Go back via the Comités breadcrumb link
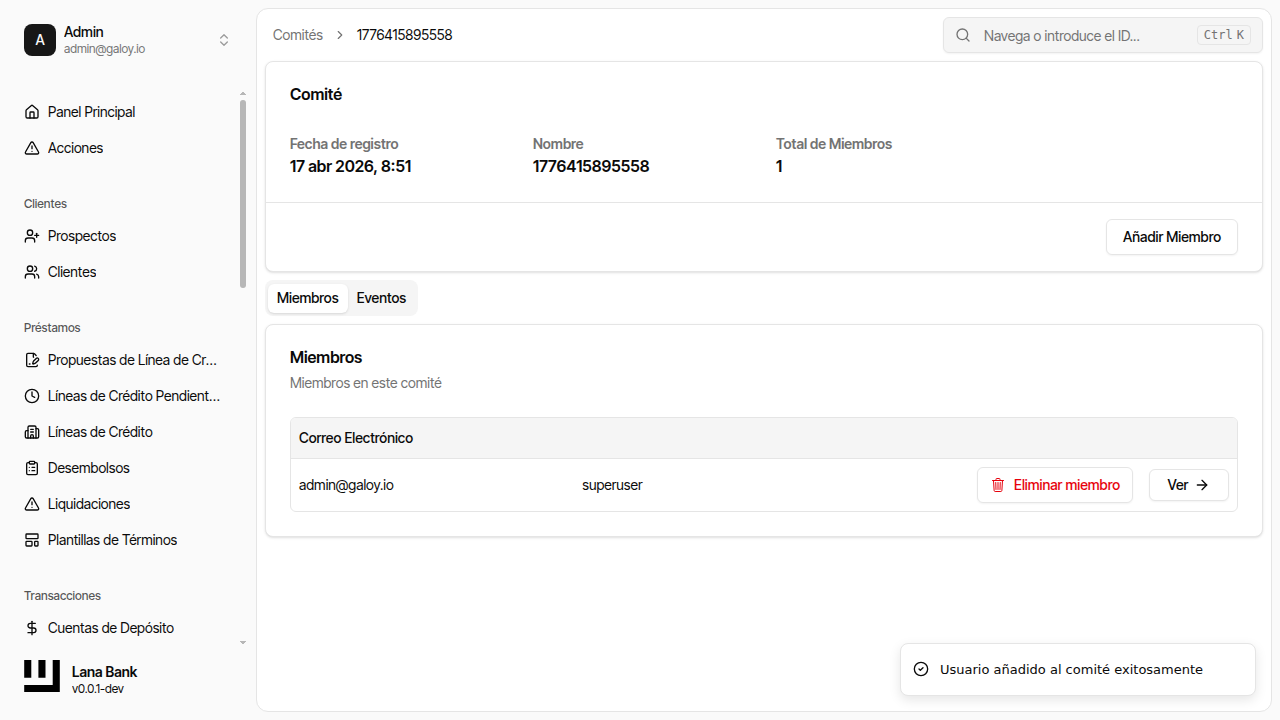Image resolution: width=1280 pixels, height=720 pixels. pos(298,35)
